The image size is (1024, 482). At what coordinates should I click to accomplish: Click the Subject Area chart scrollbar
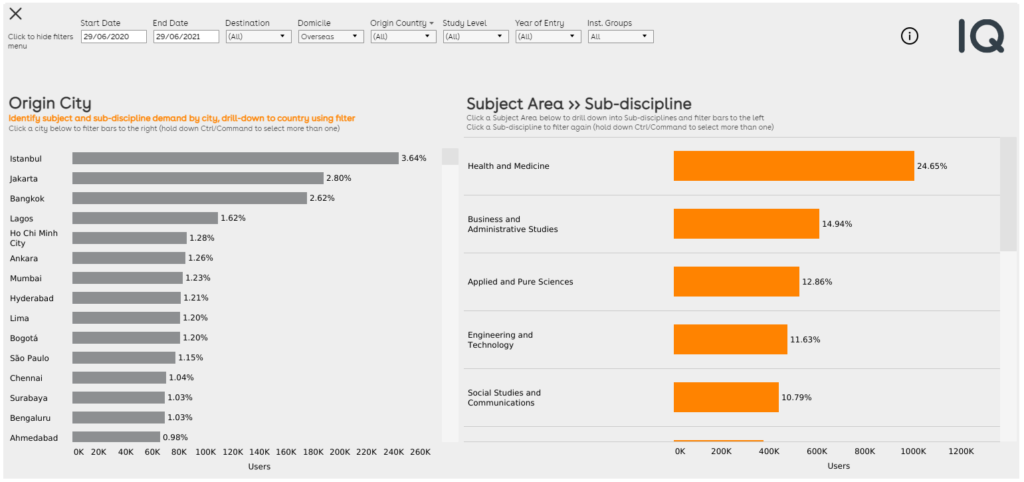coord(1008,194)
